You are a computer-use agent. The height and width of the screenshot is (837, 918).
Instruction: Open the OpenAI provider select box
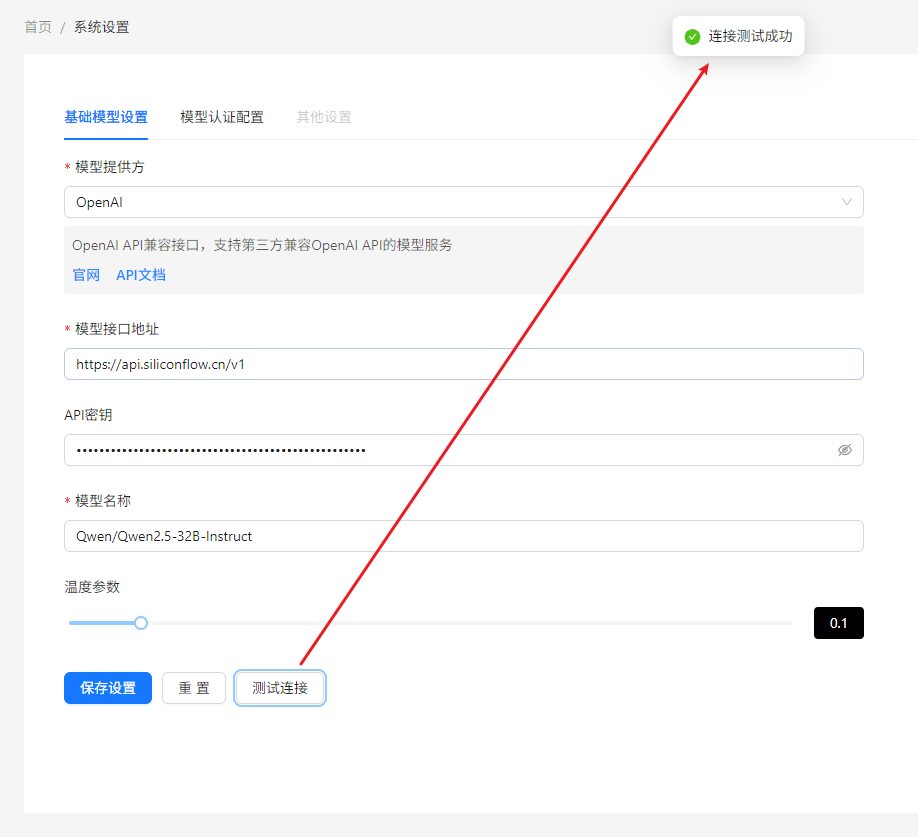click(450, 202)
